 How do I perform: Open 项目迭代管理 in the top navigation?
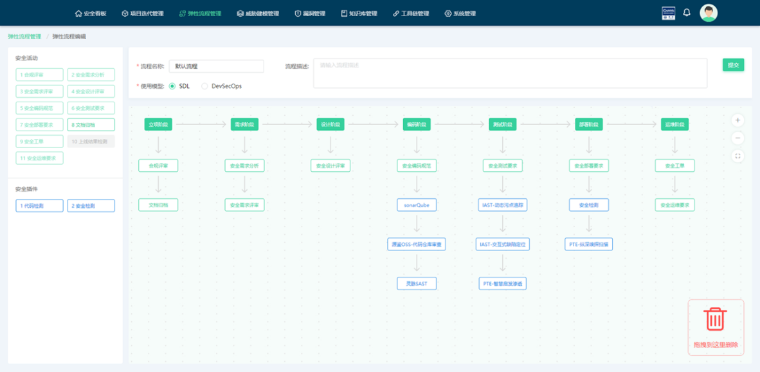pyautogui.click(x=142, y=14)
